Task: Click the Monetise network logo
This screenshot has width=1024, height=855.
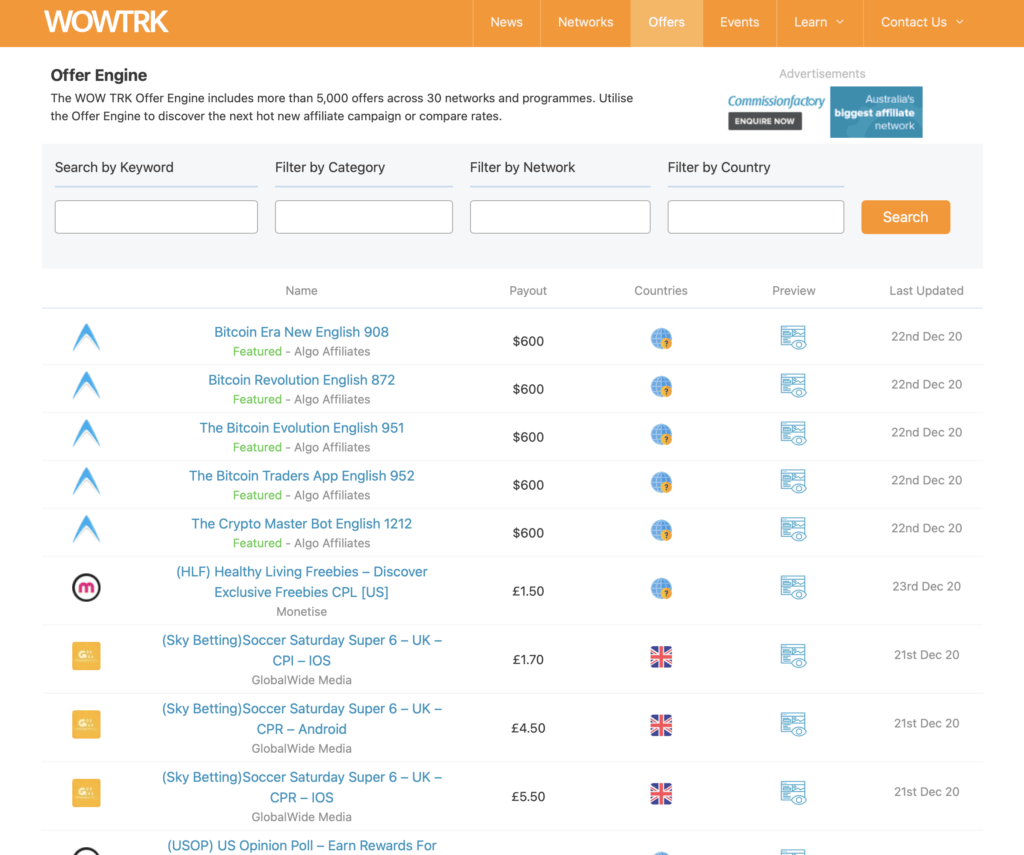Action: [x=87, y=588]
